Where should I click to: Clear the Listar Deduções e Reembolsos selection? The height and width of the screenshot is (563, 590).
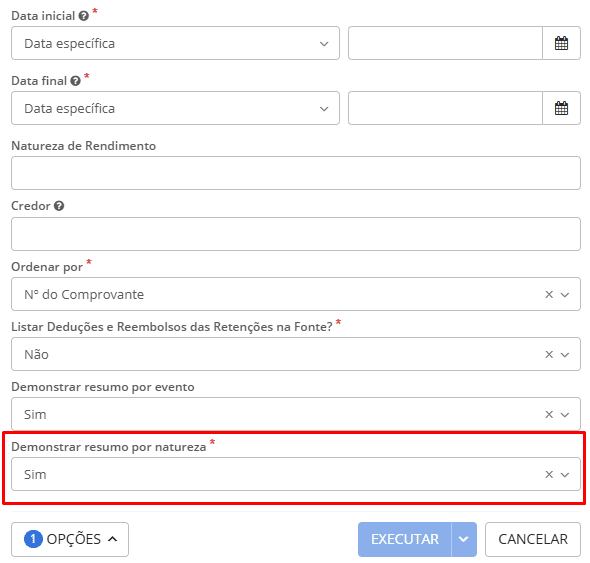549,355
